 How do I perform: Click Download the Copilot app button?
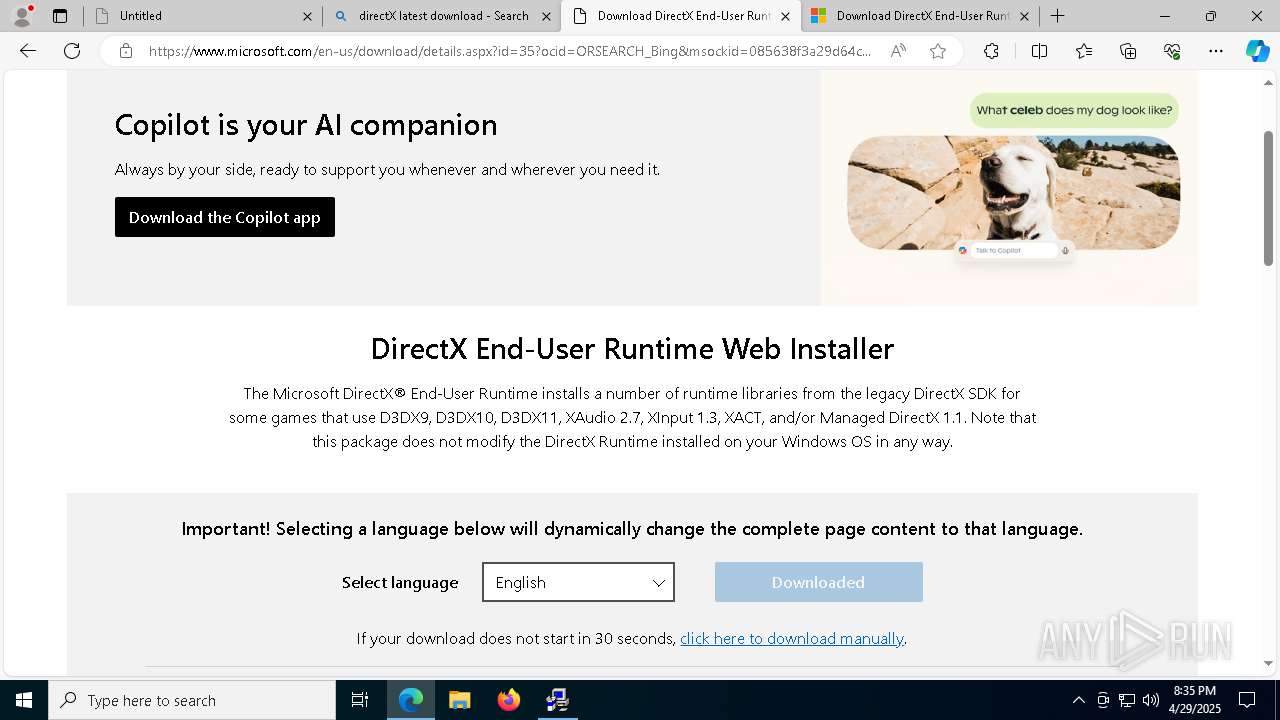click(x=225, y=217)
